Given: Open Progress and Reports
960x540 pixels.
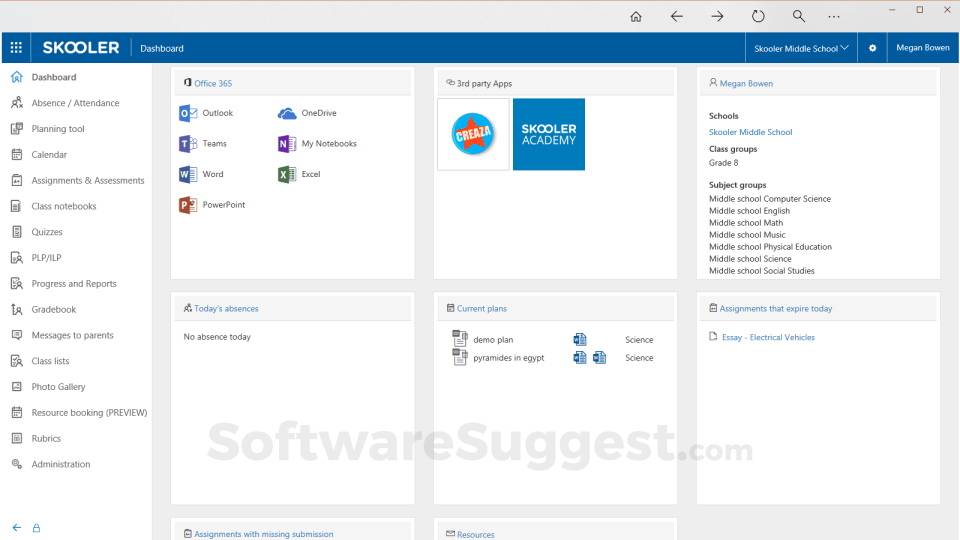Looking at the screenshot, I should [76, 283].
